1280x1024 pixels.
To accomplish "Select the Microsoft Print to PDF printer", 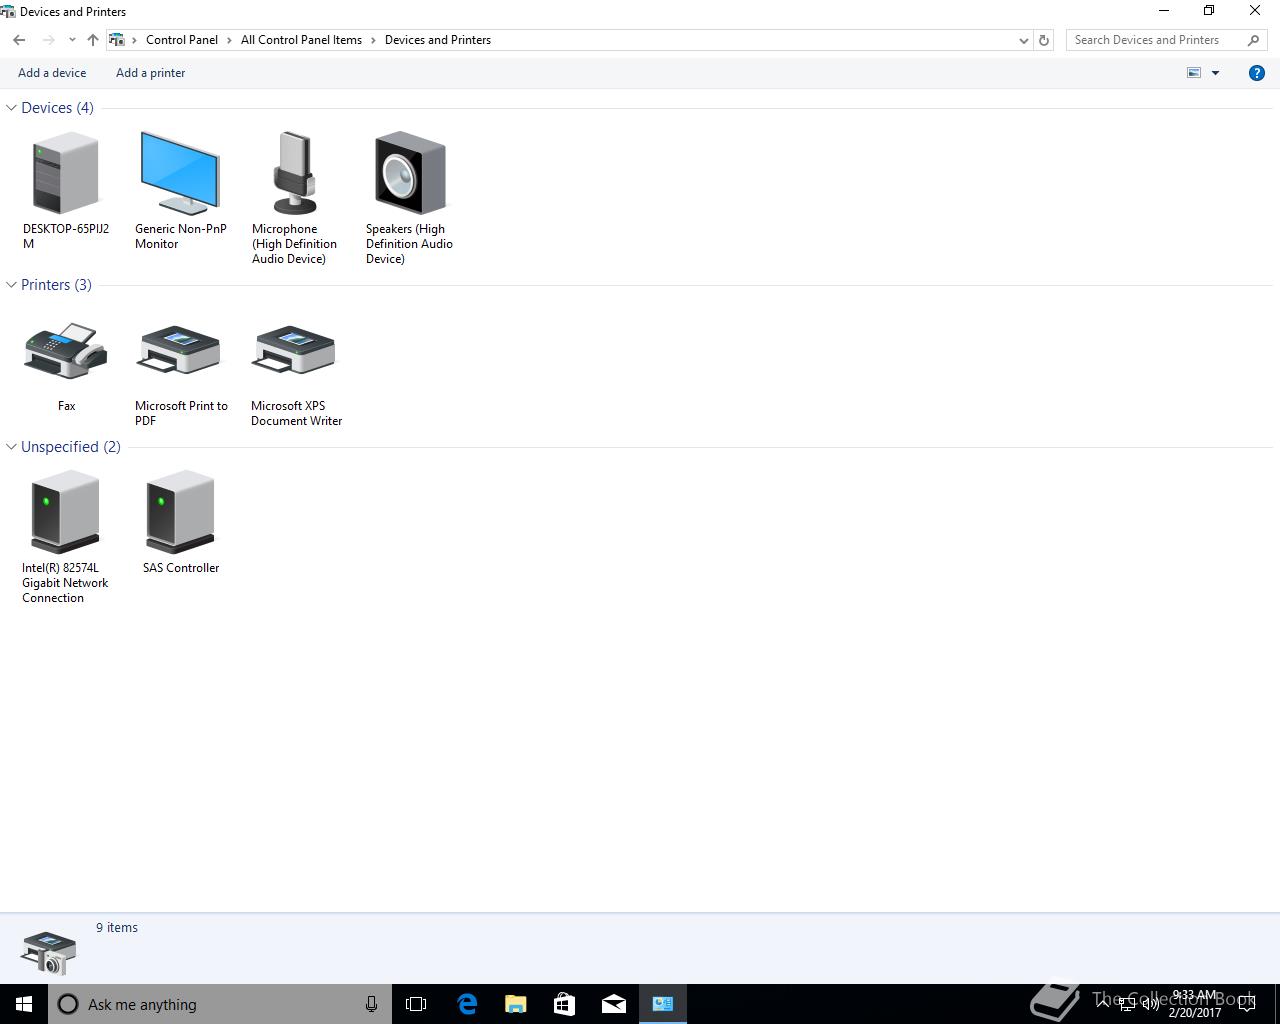I will click(180, 351).
